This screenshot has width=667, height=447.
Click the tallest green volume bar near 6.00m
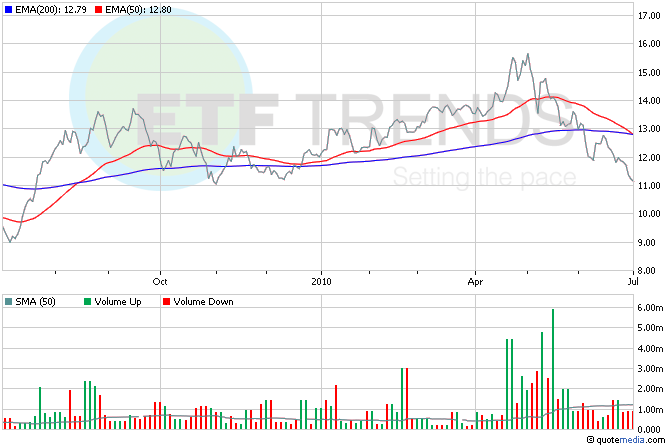(553, 369)
